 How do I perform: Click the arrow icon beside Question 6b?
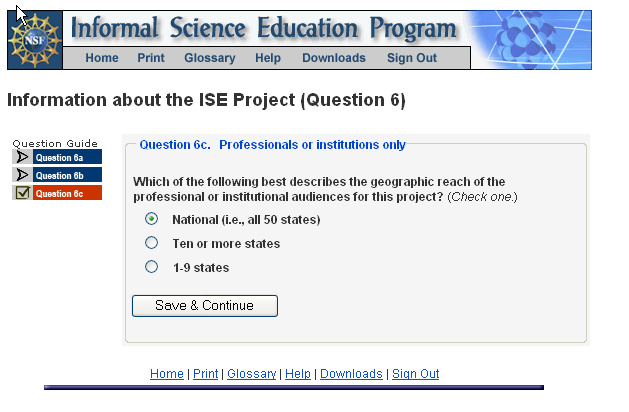(22, 175)
